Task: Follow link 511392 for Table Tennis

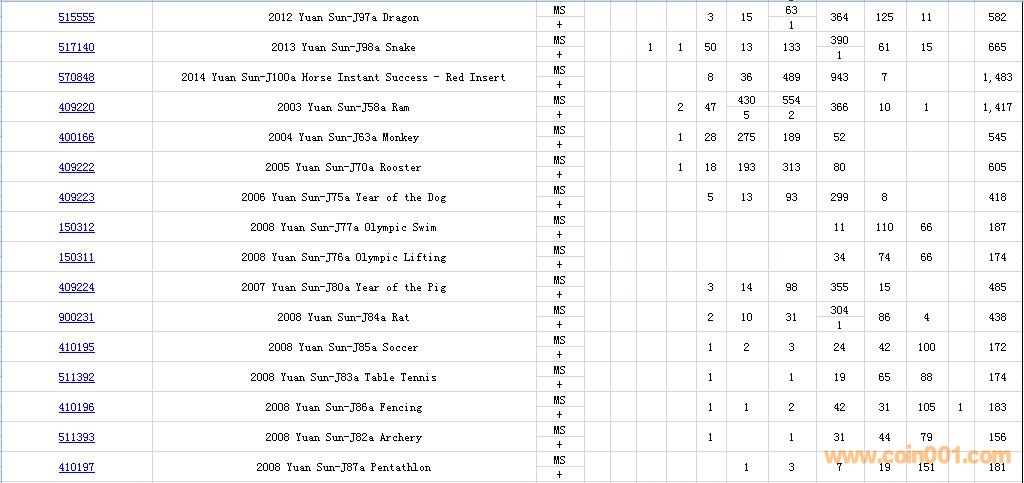Action: click(76, 378)
